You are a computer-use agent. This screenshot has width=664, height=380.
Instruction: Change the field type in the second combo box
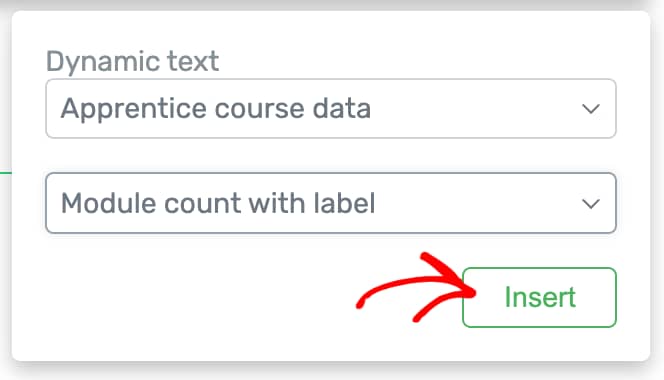331,203
